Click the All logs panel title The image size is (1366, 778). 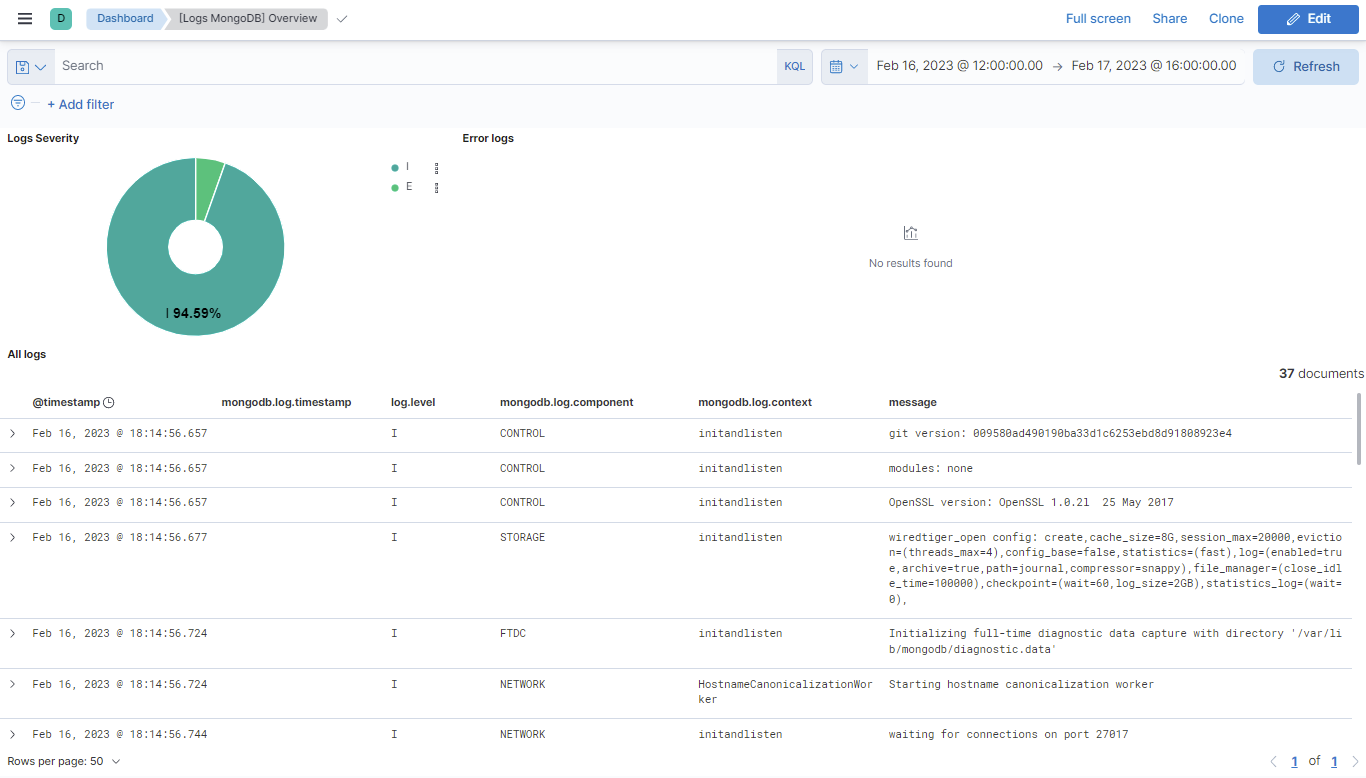click(x=27, y=354)
